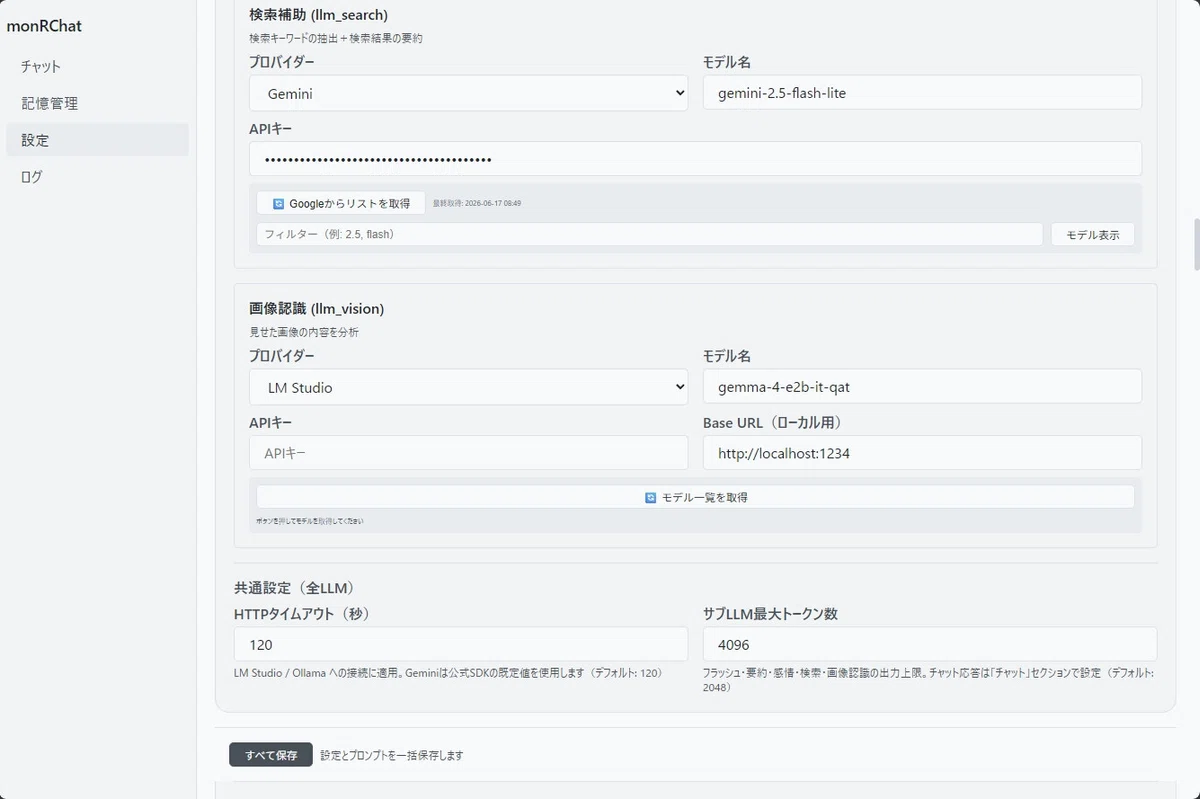Click the モデル表示 button

[x=1092, y=234]
